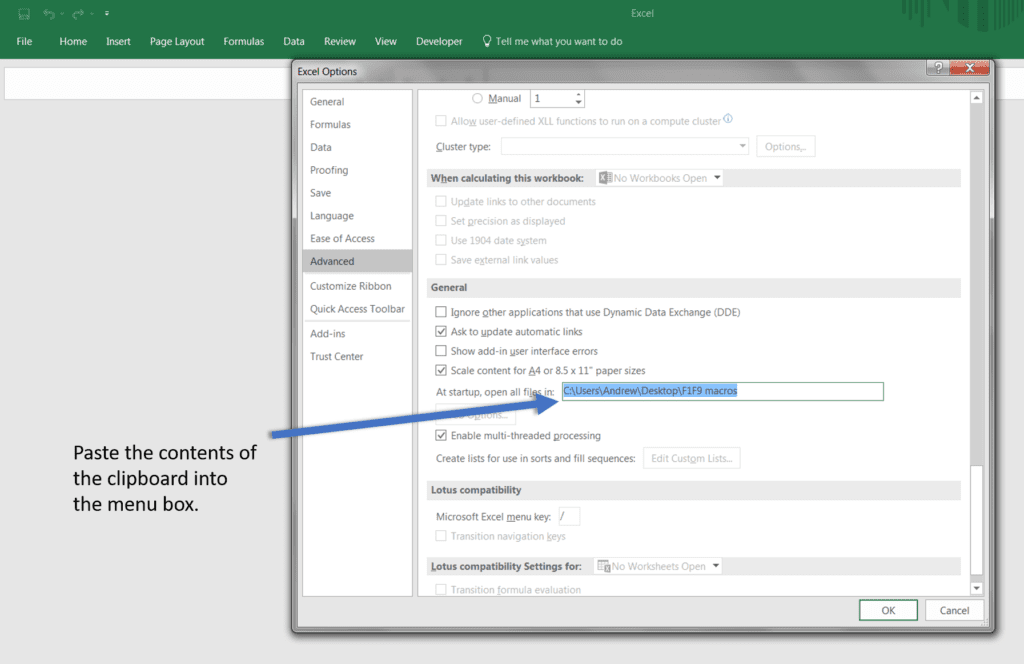
Task: Click the Microsoft Excel menu key field
Action: pos(569,516)
